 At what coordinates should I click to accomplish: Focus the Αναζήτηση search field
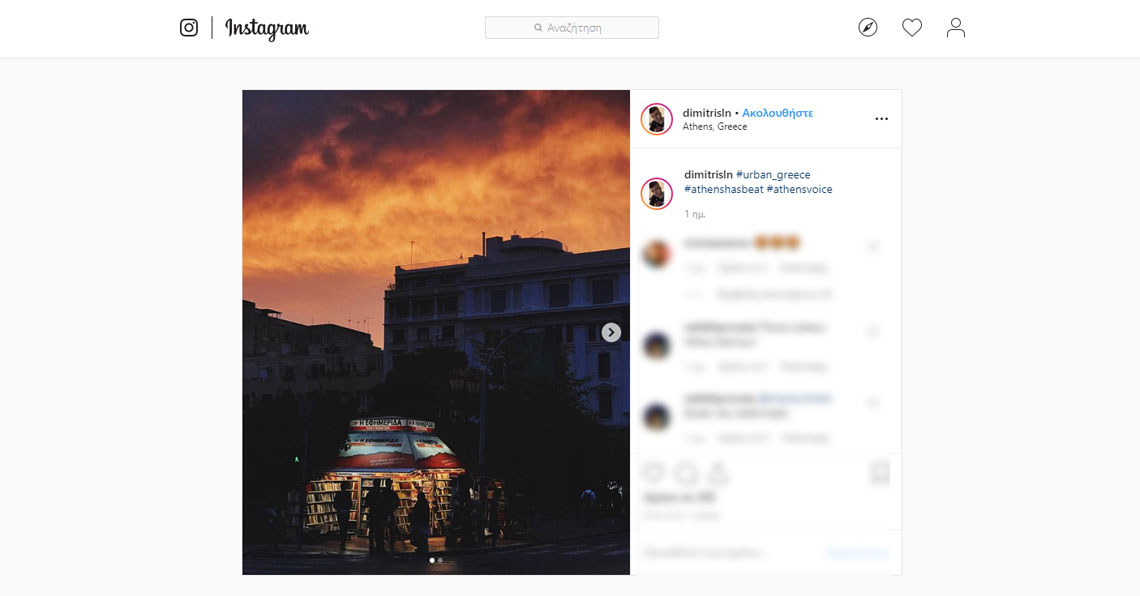(x=572, y=28)
